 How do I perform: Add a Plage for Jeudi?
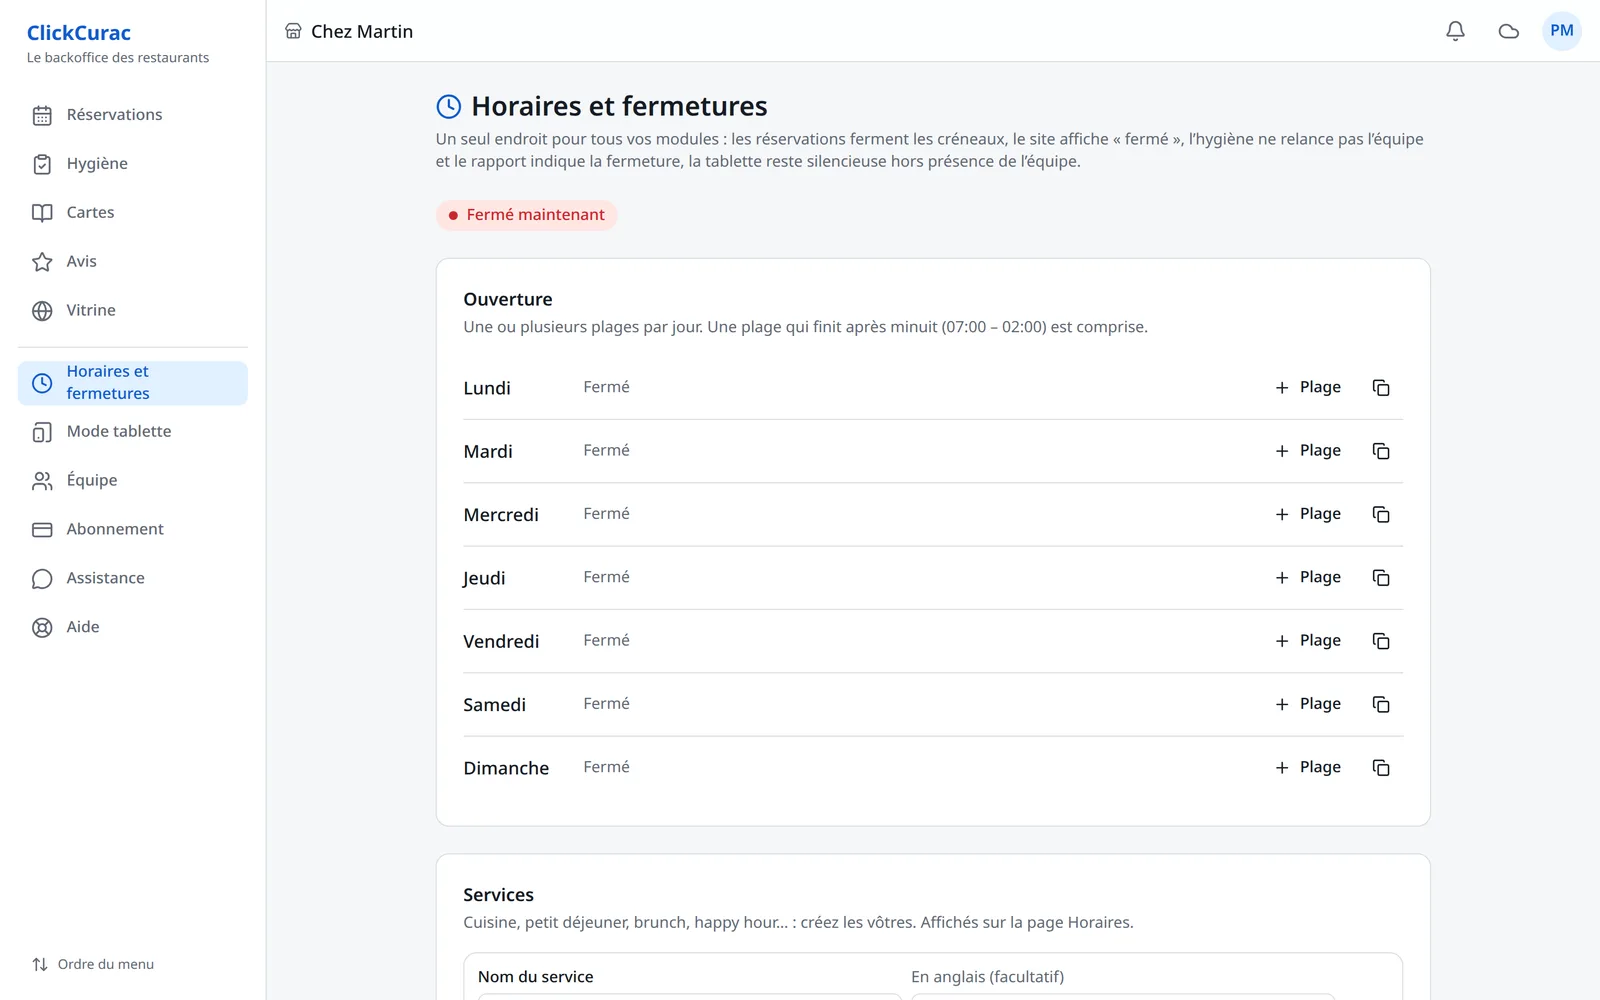pos(1308,578)
